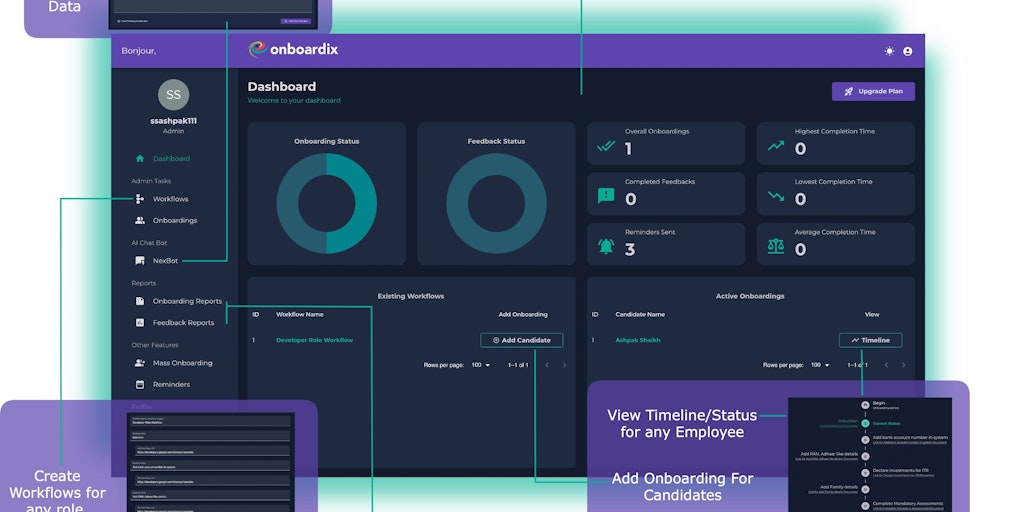This screenshot has width=1024, height=512.
Task: Click Add Candidate for Developer Role Workflow
Action: [x=521, y=340]
